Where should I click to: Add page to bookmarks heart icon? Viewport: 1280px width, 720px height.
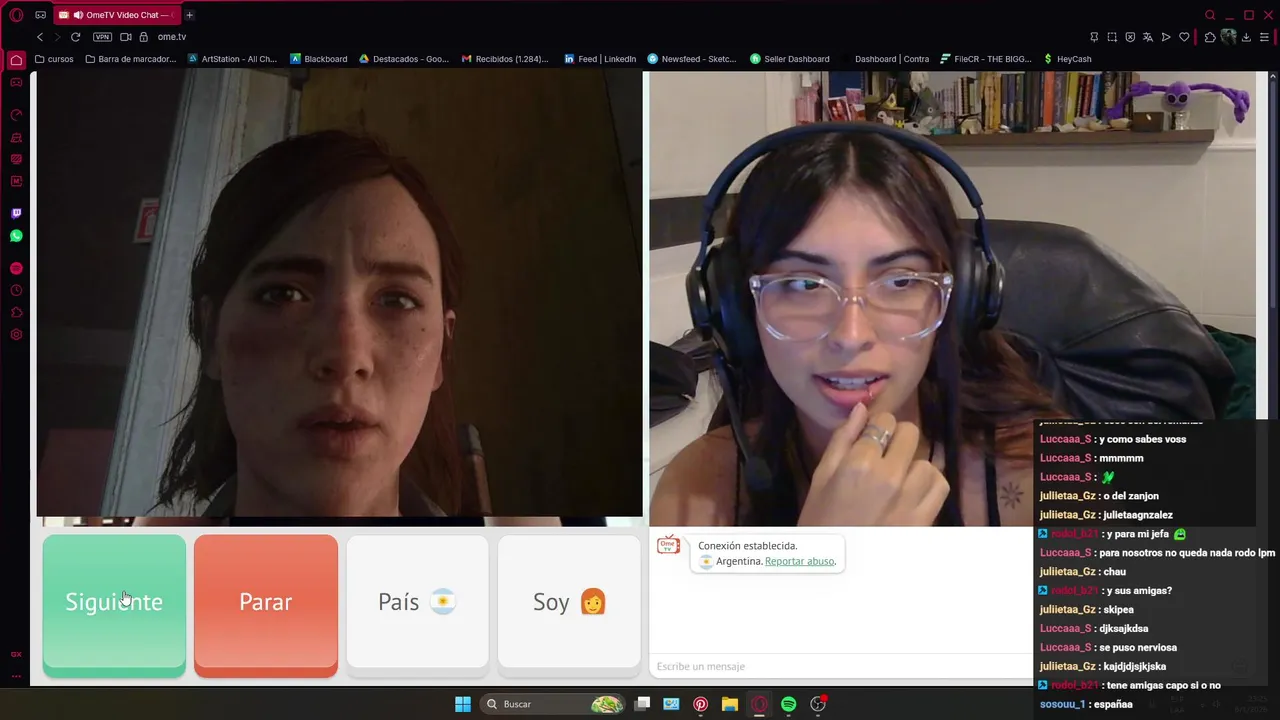(x=1184, y=37)
